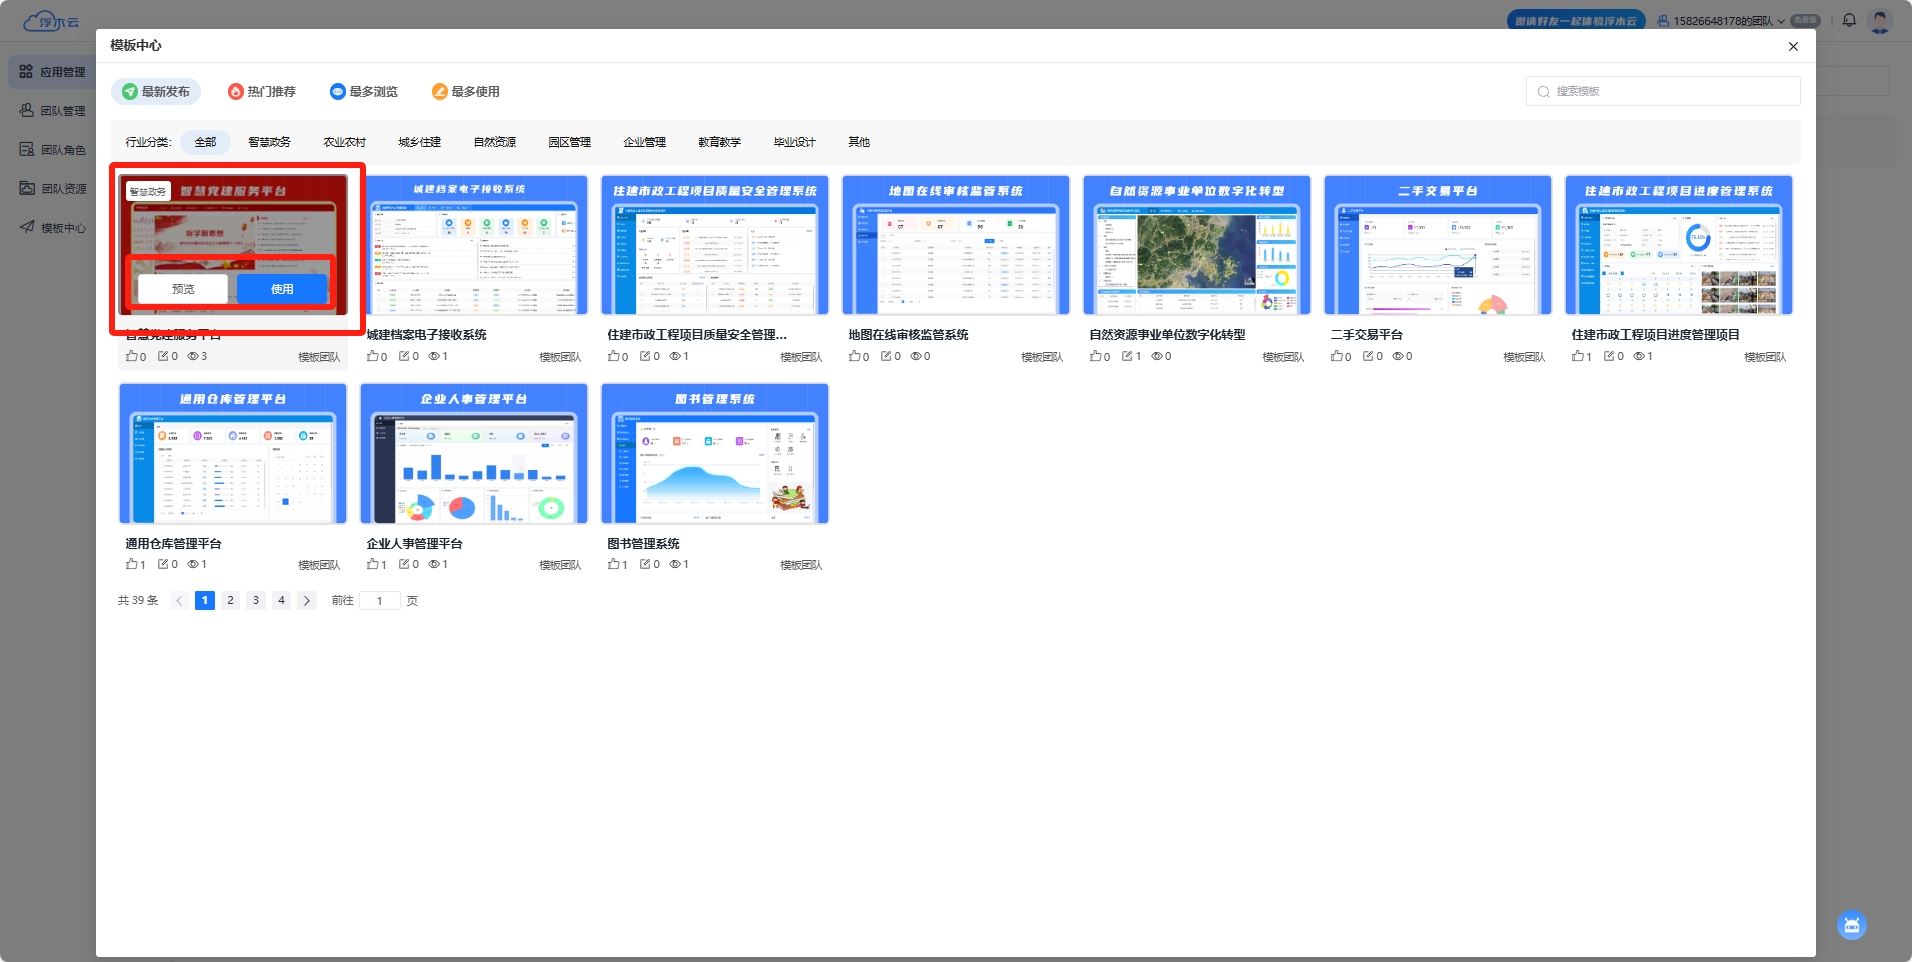
Task: Switch to the 热门推荐 tab
Action: pyautogui.click(x=262, y=92)
